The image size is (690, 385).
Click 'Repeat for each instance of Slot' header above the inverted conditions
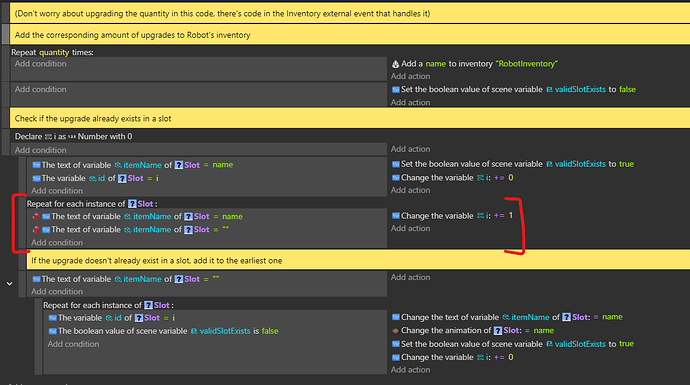[92, 204]
